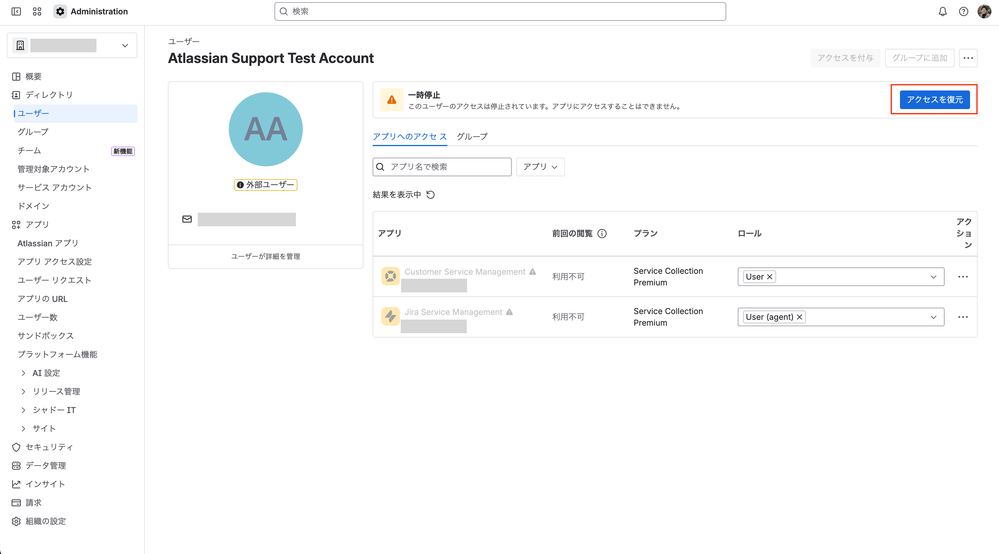Expand the AI 設定 section
Screen dimensions: 999x554
[x=24, y=373]
